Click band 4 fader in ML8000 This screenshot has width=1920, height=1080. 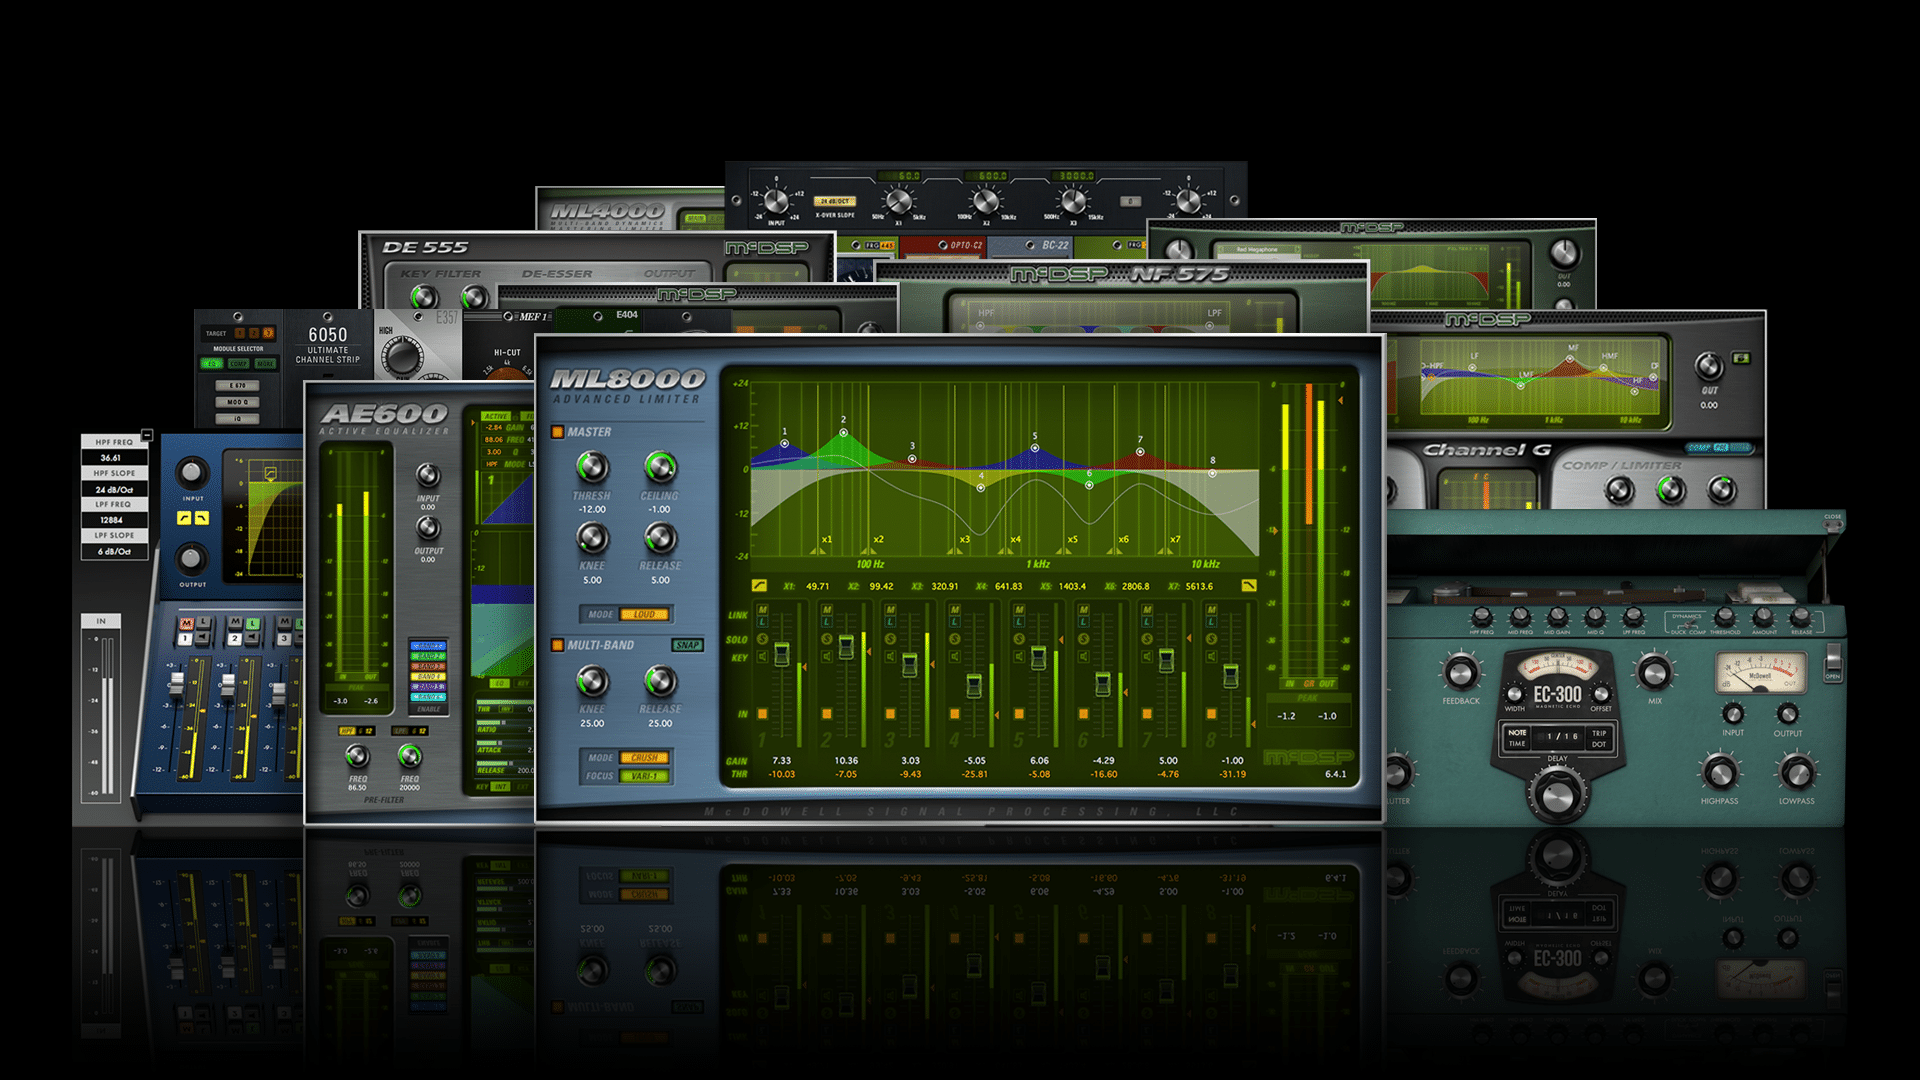pyautogui.click(x=974, y=685)
